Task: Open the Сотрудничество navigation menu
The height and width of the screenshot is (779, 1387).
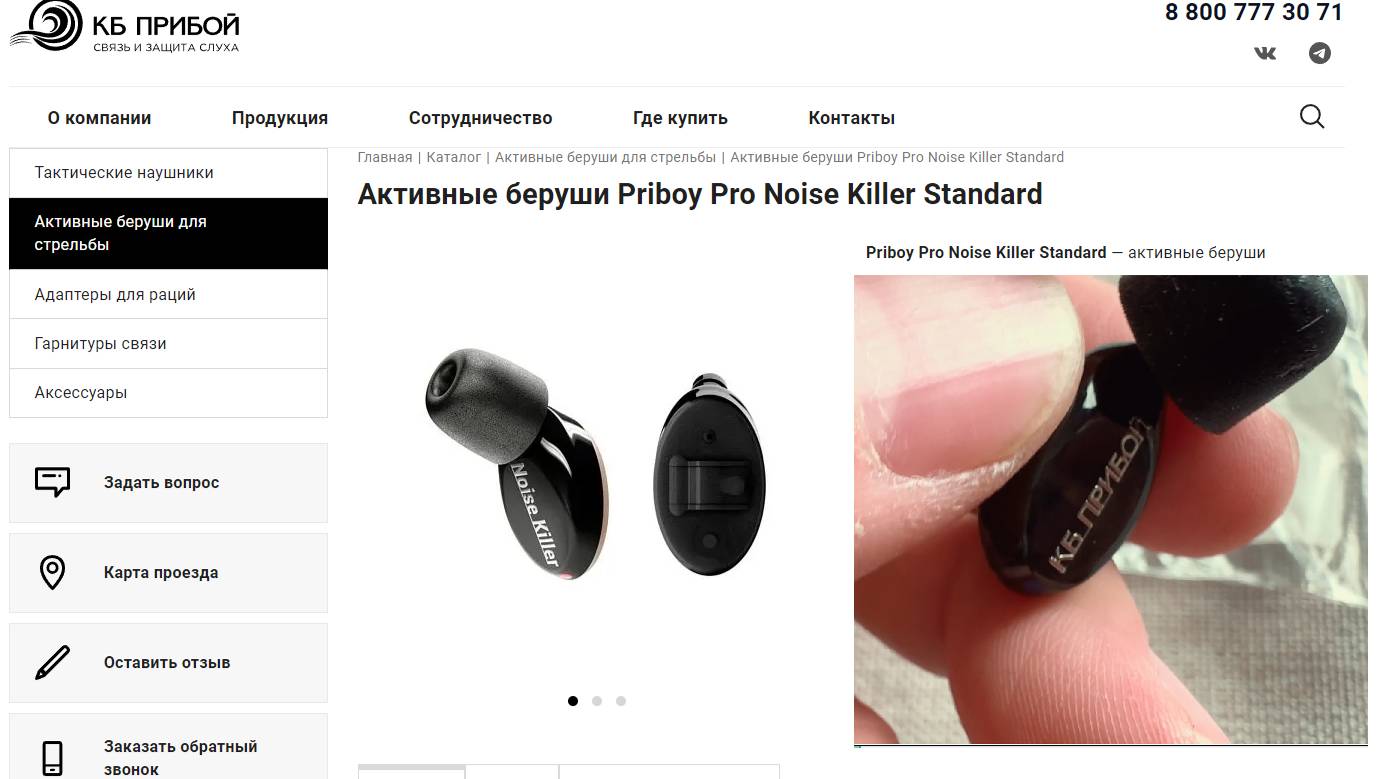Action: (481, 118)
